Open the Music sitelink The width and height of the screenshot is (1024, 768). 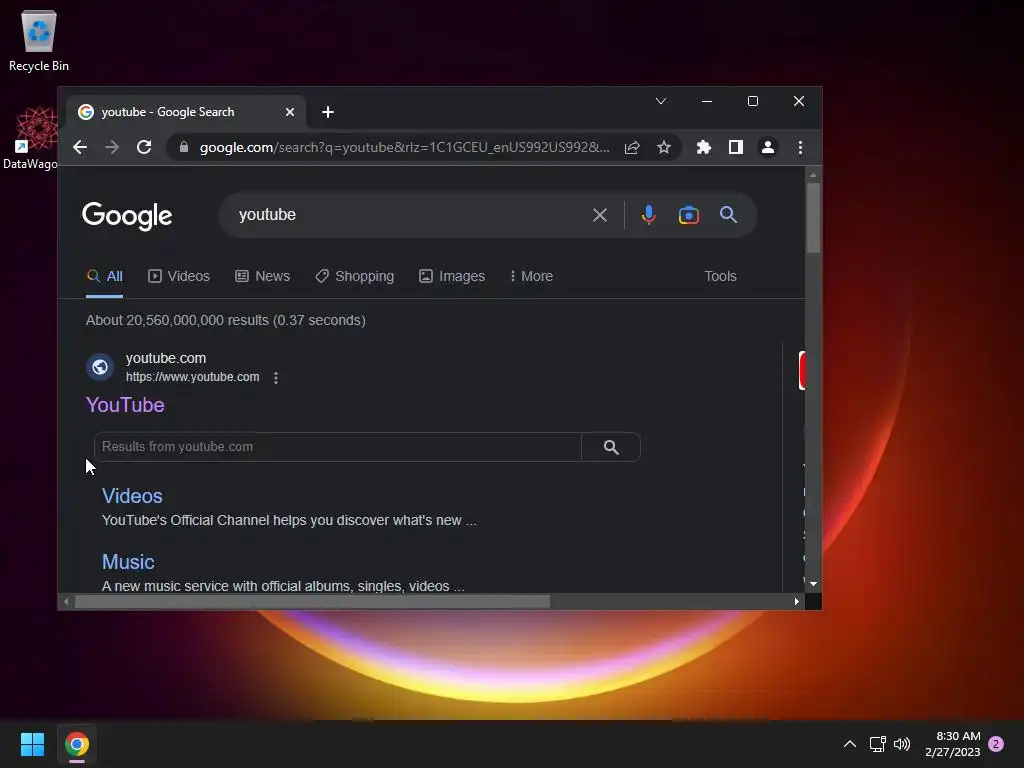[128, 562]
